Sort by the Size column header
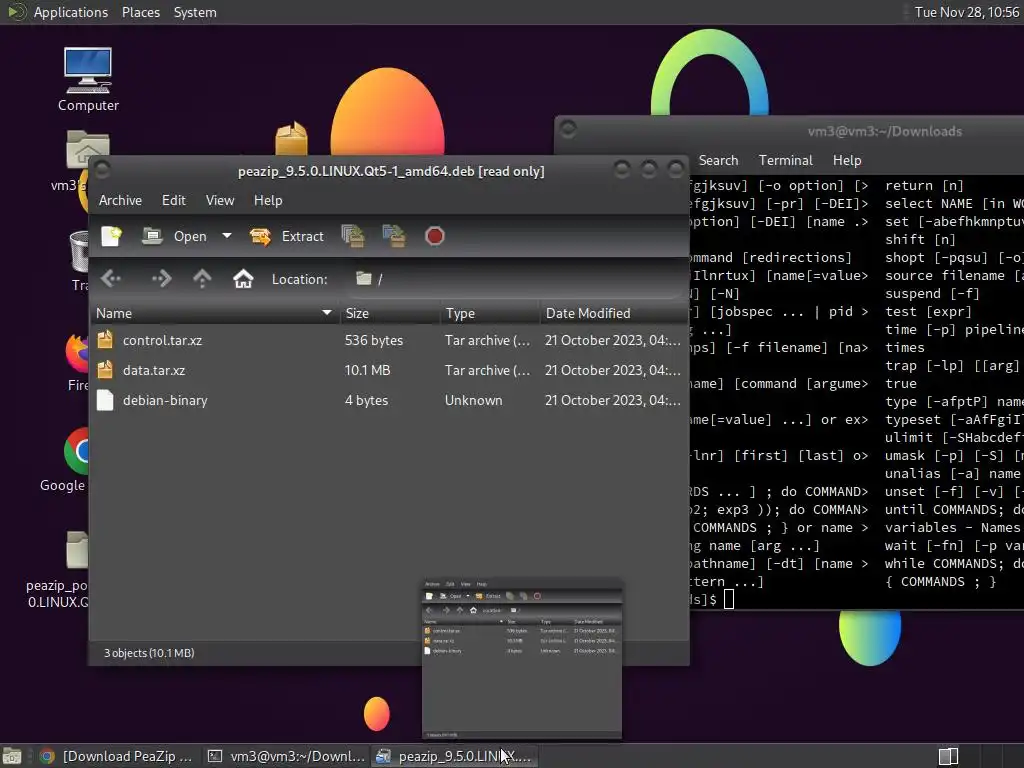This screenshot has width=1024, height=768. tap(390, 313)
